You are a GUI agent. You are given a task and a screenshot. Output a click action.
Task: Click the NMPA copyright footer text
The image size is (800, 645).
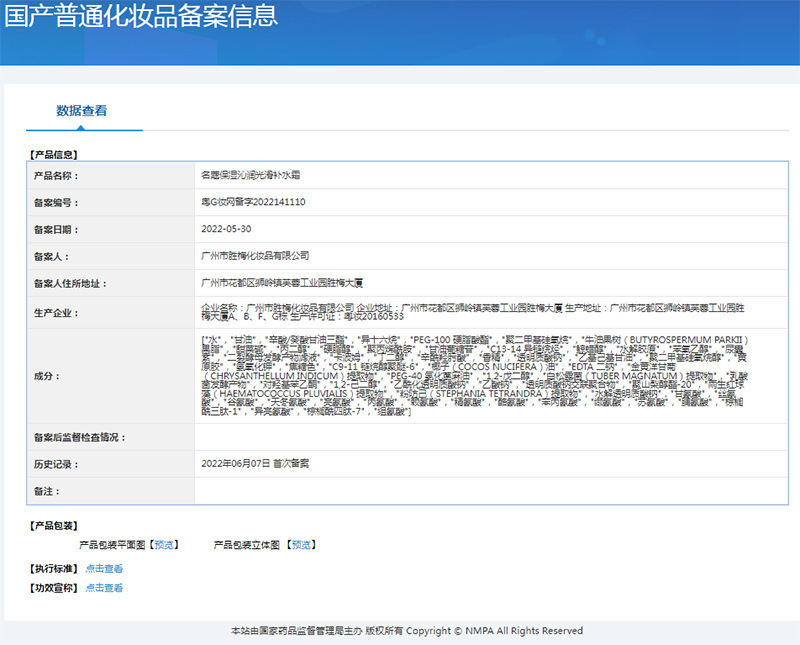click(407, 631)
